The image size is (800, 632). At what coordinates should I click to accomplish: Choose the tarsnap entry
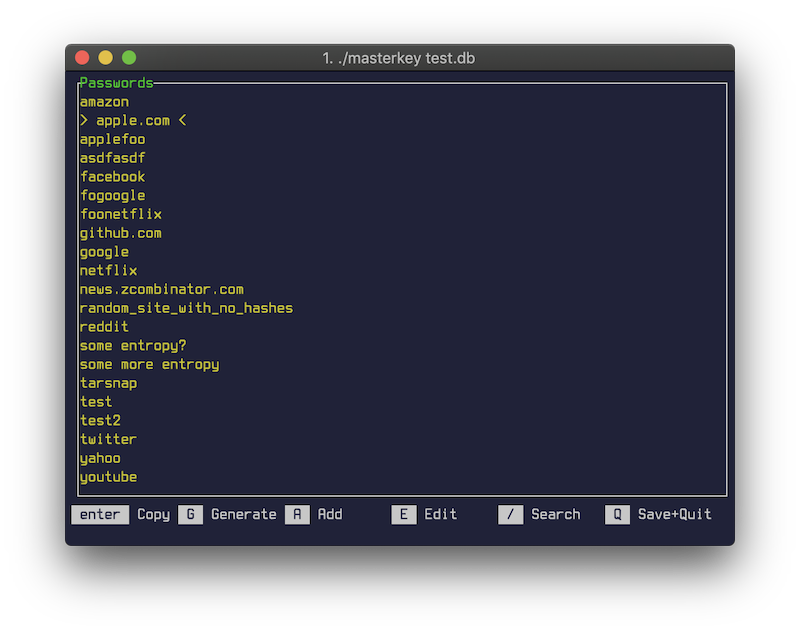pos(109,383)
